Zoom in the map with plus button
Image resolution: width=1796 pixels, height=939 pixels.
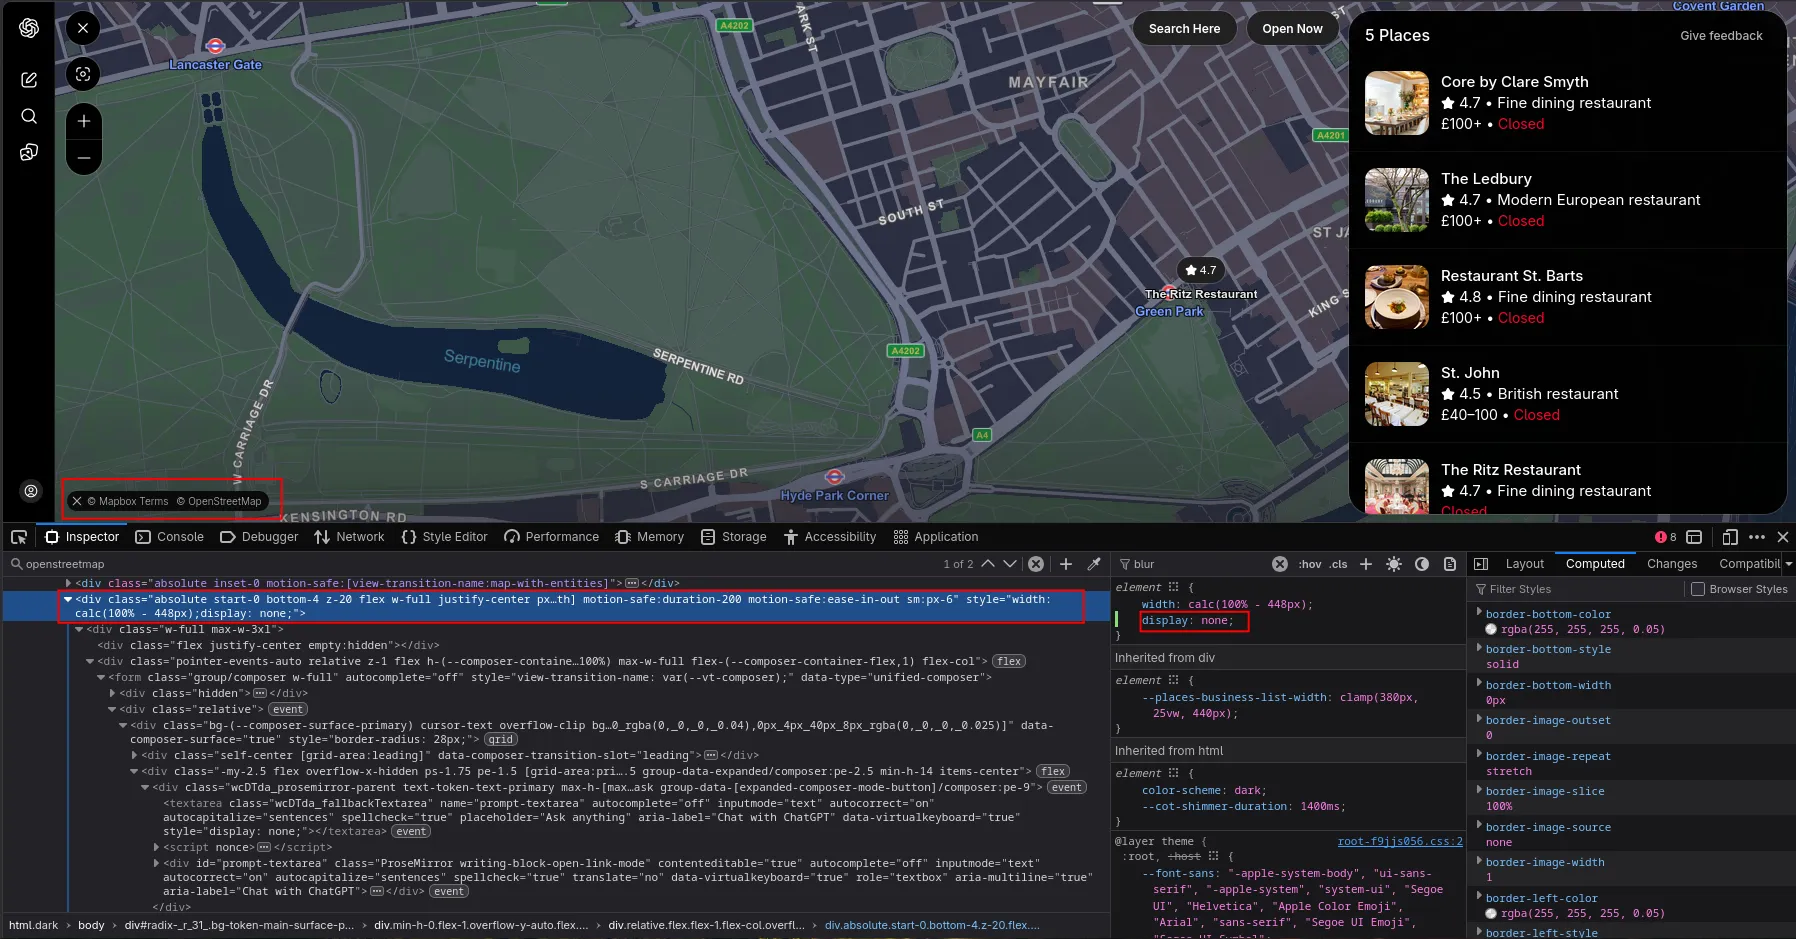84,121
